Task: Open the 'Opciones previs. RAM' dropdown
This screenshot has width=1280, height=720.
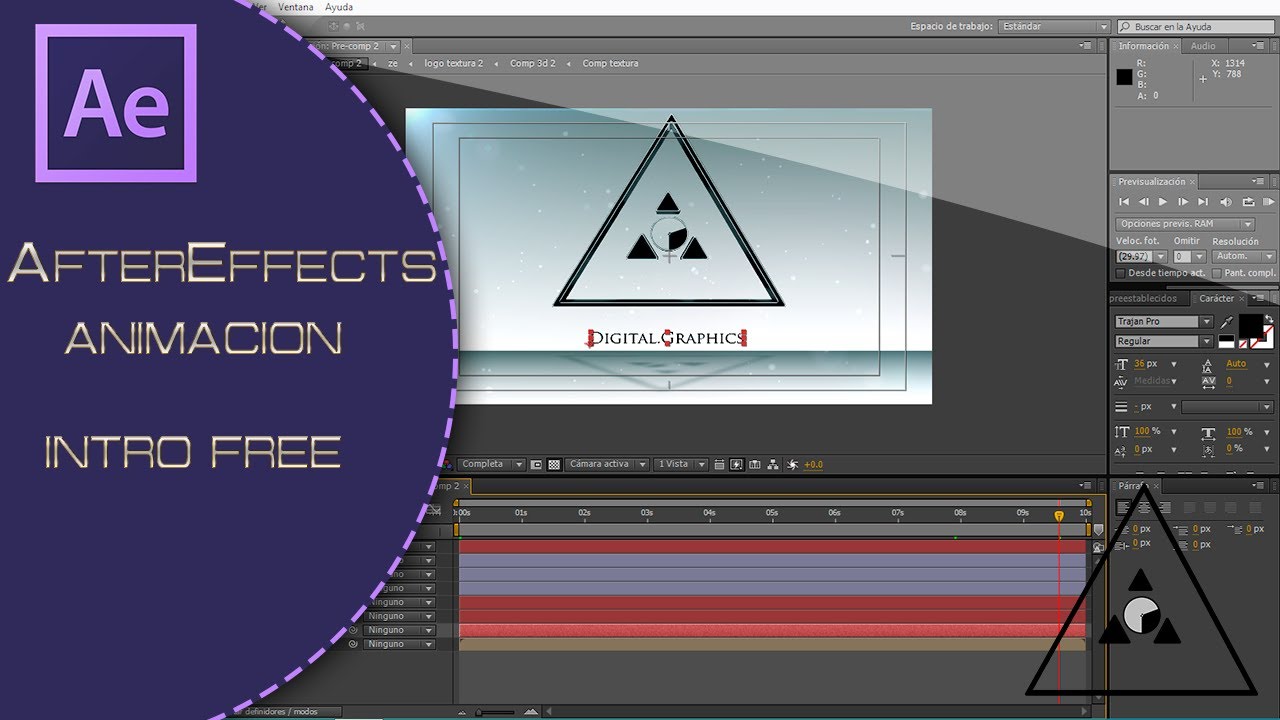Action: click(1185, 224)
